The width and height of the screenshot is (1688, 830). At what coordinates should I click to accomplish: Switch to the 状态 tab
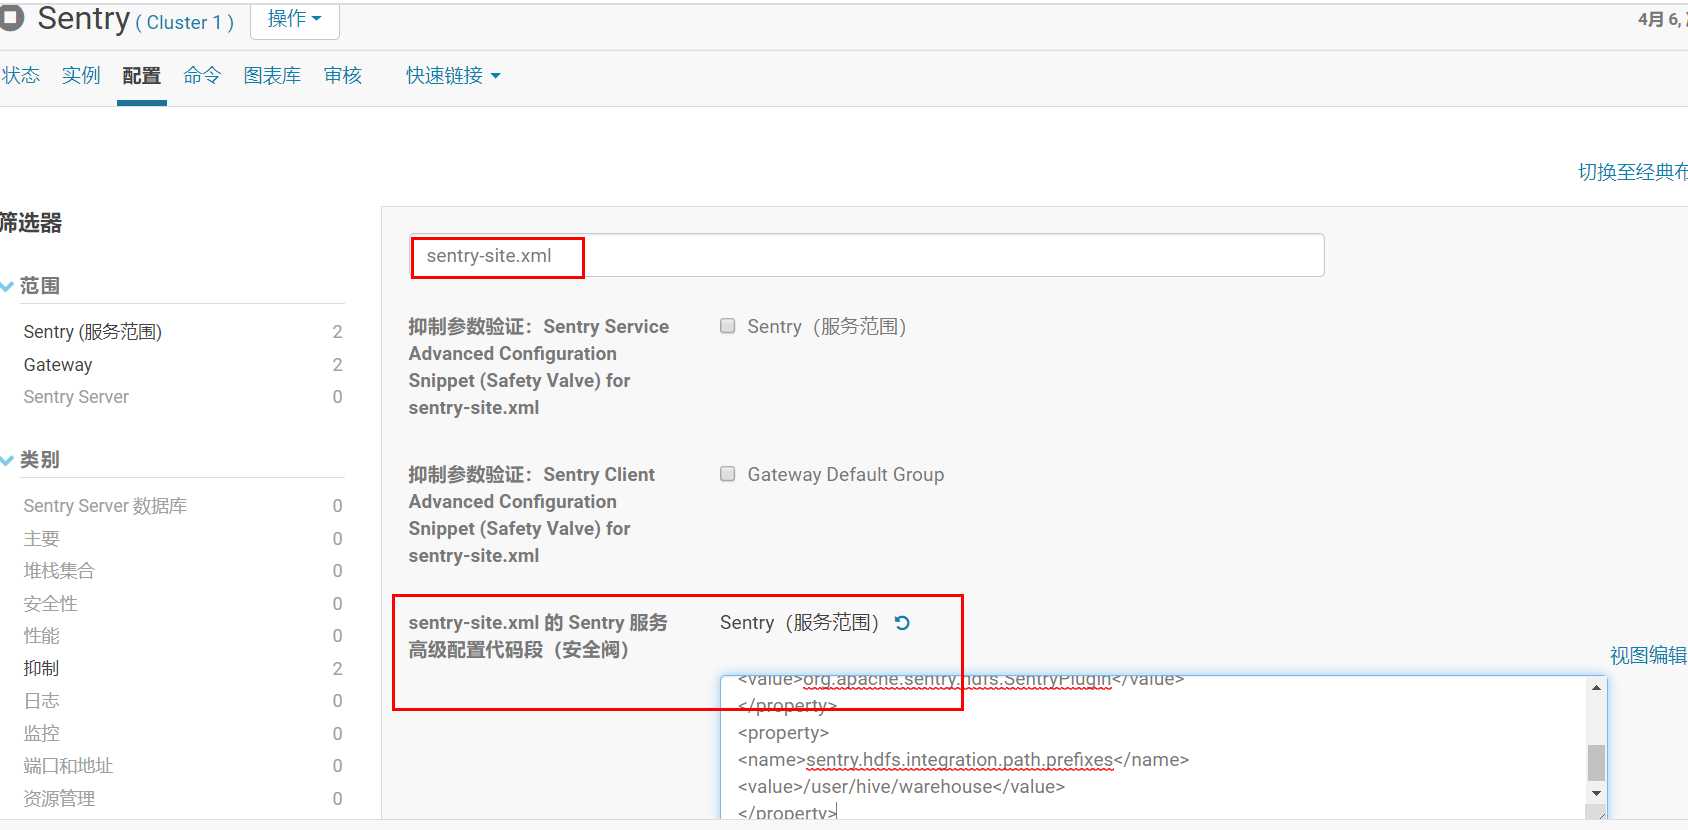[x=21, y=76]
